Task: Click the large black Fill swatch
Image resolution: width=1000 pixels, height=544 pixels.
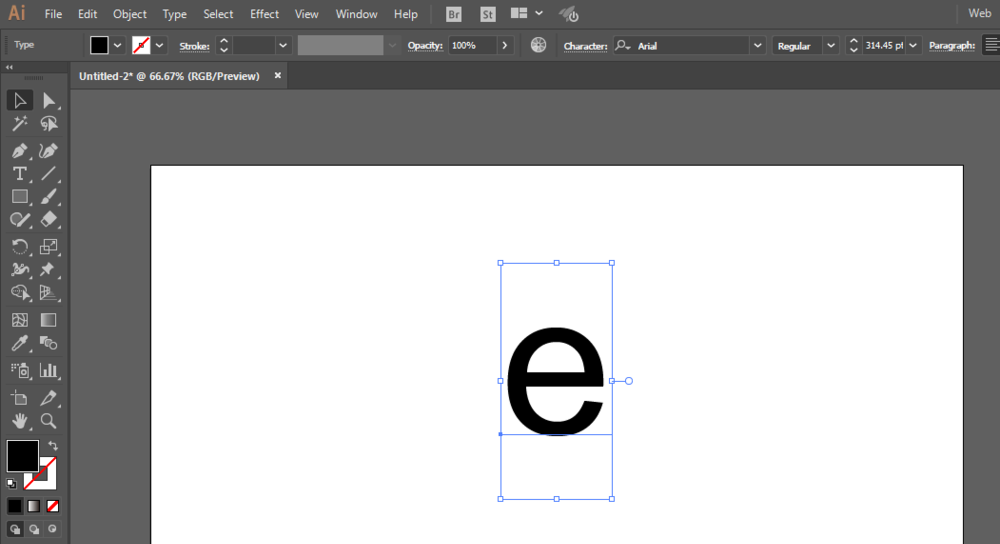Action: tap(22, 456)
